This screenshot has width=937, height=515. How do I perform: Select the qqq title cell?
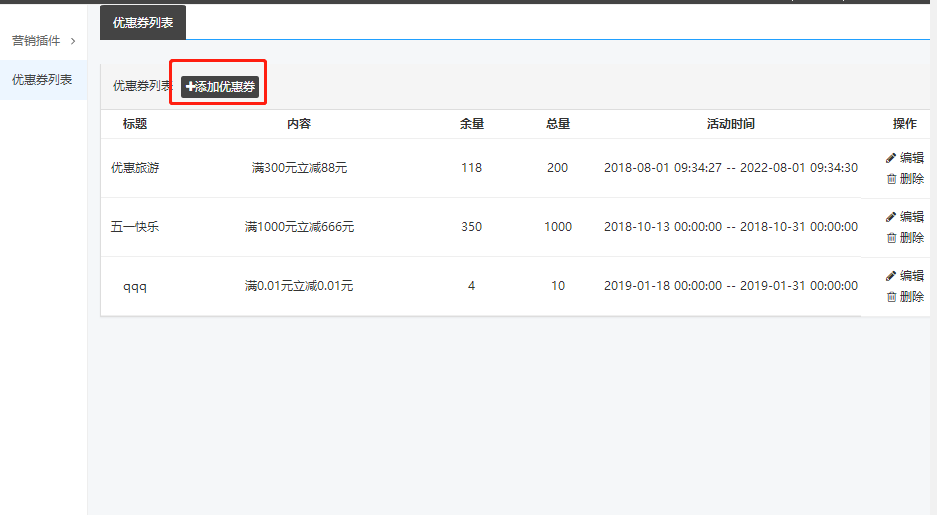click(135, 286)
